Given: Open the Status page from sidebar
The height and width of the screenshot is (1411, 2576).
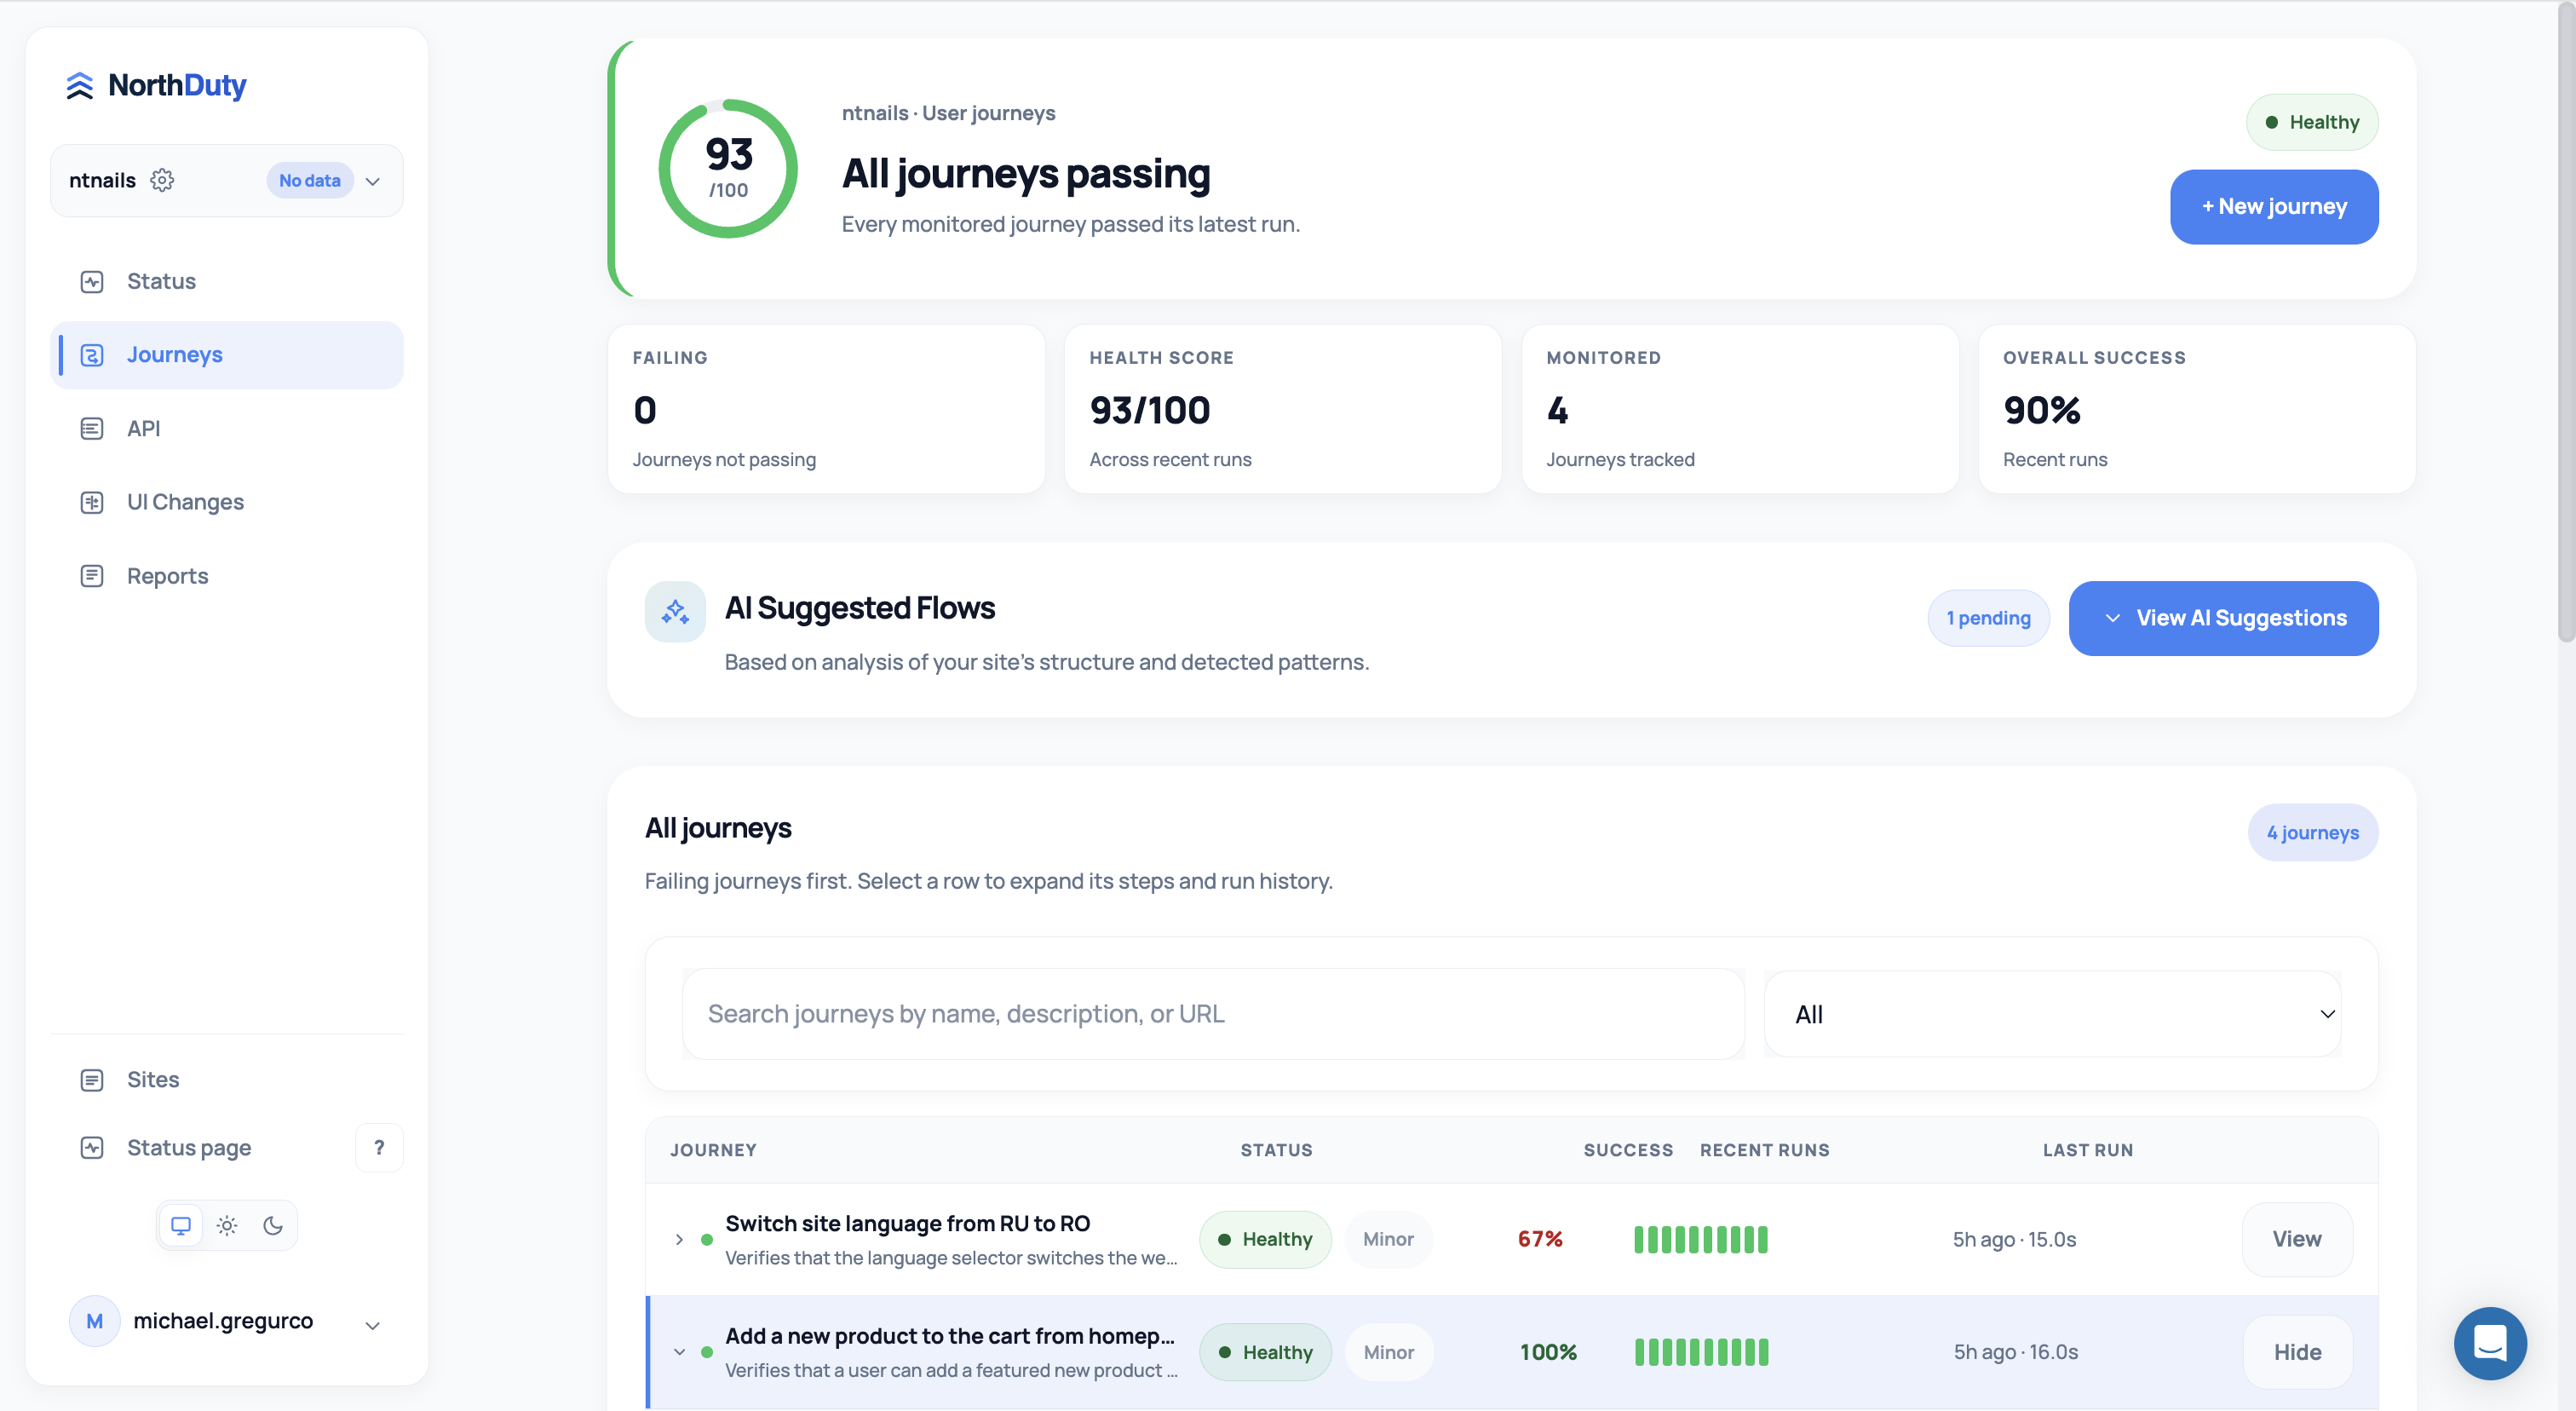Looking at the screenshot, I should tap(227, 281).
